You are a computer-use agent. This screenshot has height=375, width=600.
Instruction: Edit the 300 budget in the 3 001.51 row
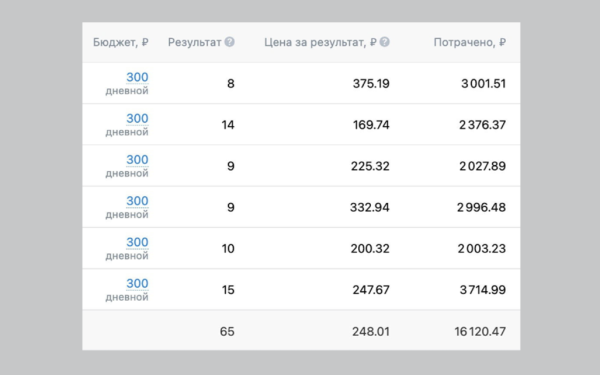pos(137,77)
